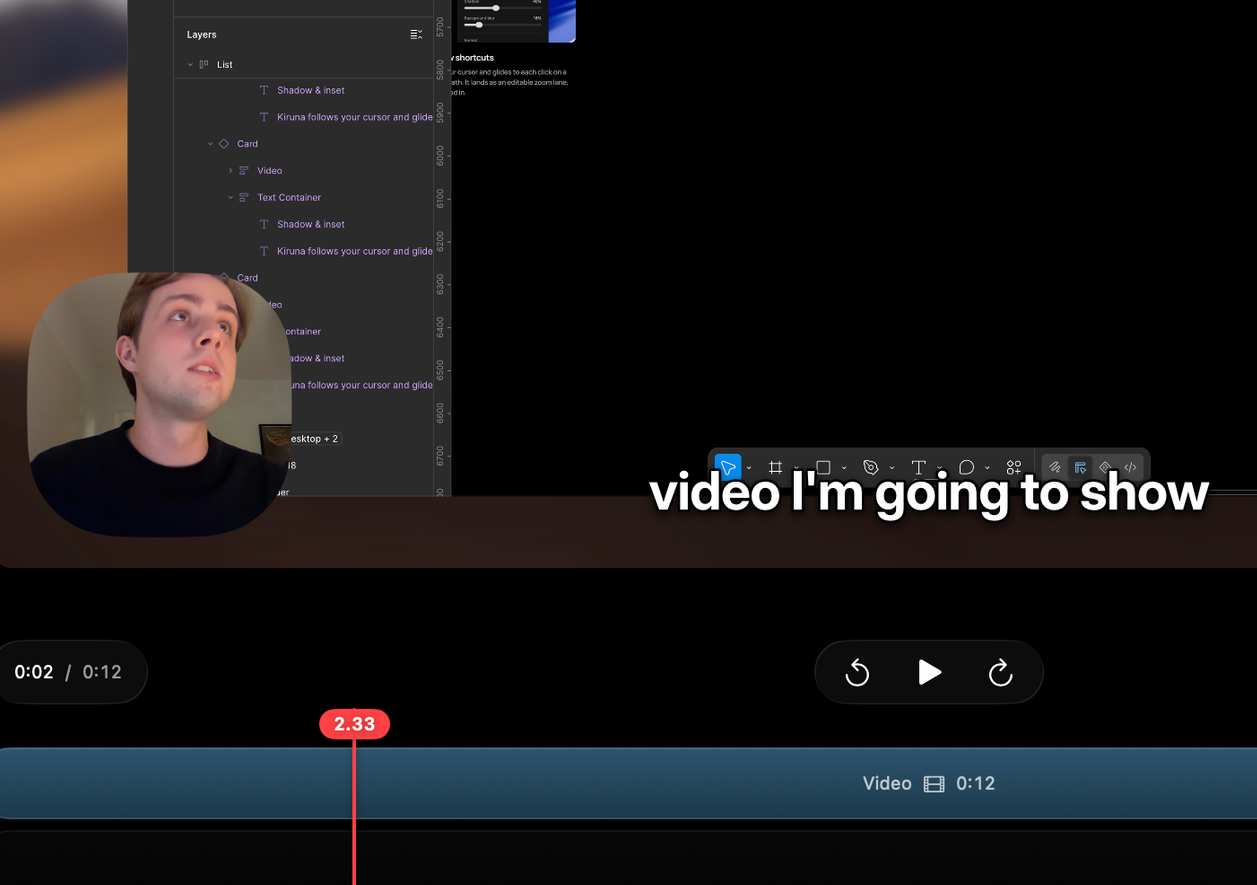The height and width of the screenshot is (885, 1257).
Task: Play the video preview
Action: pos(930,672)
